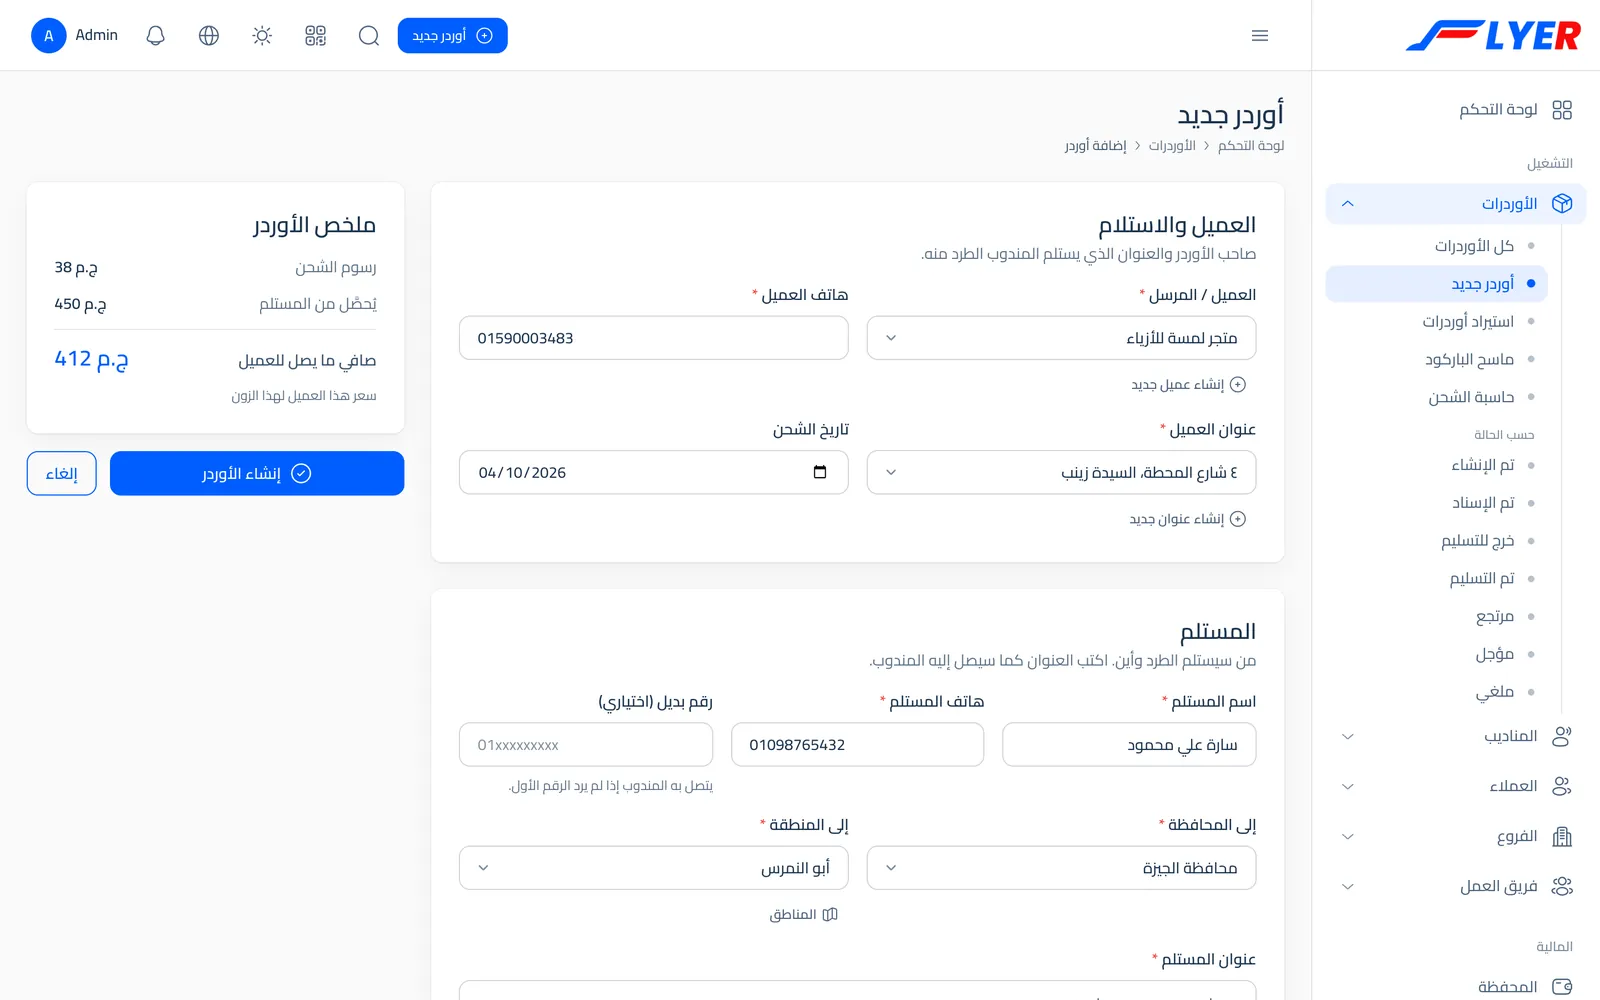Open the Admin user avatar
The height and width of the screenshot is (1000, 1600).
(x=48, y=35)
